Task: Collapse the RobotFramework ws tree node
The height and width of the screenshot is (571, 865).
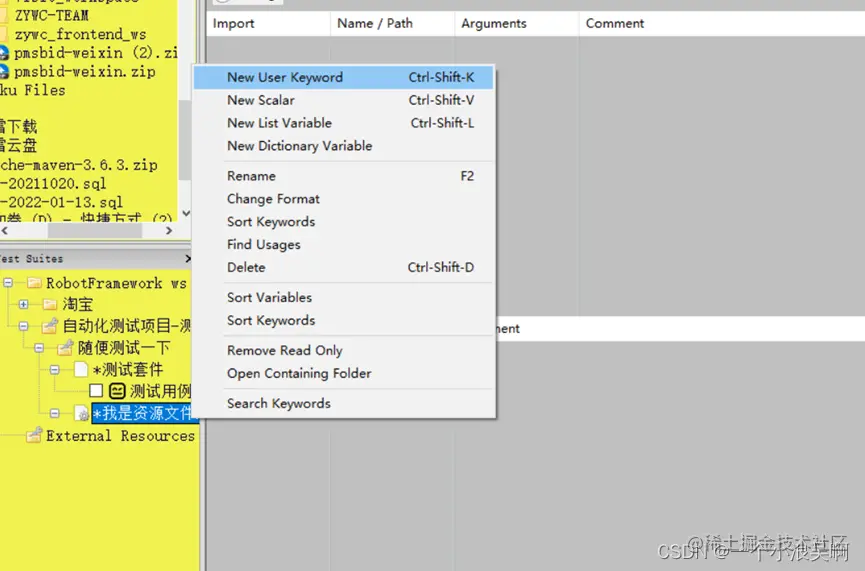Action: pos(8,283)
